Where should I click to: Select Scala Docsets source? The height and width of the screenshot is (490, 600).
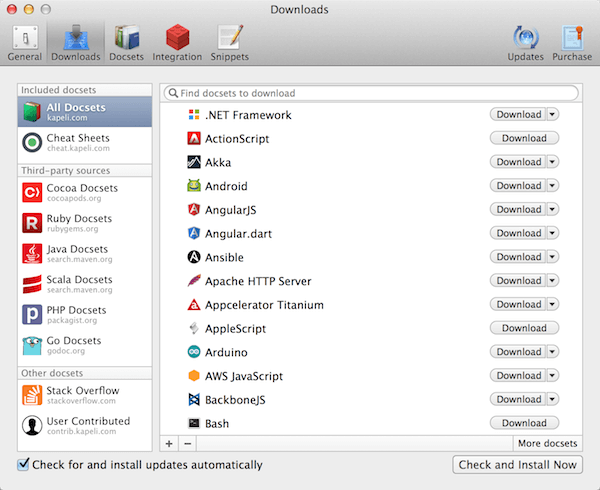pos(85,284)
